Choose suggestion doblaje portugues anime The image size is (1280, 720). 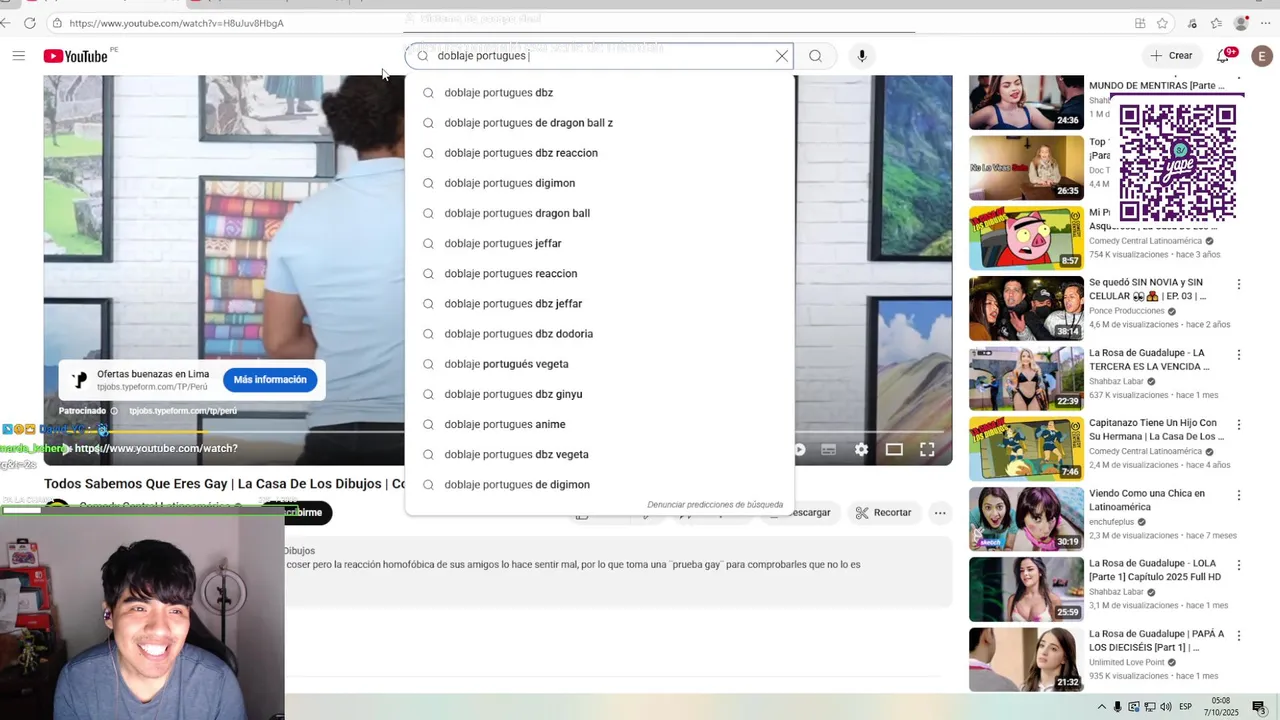599,424
